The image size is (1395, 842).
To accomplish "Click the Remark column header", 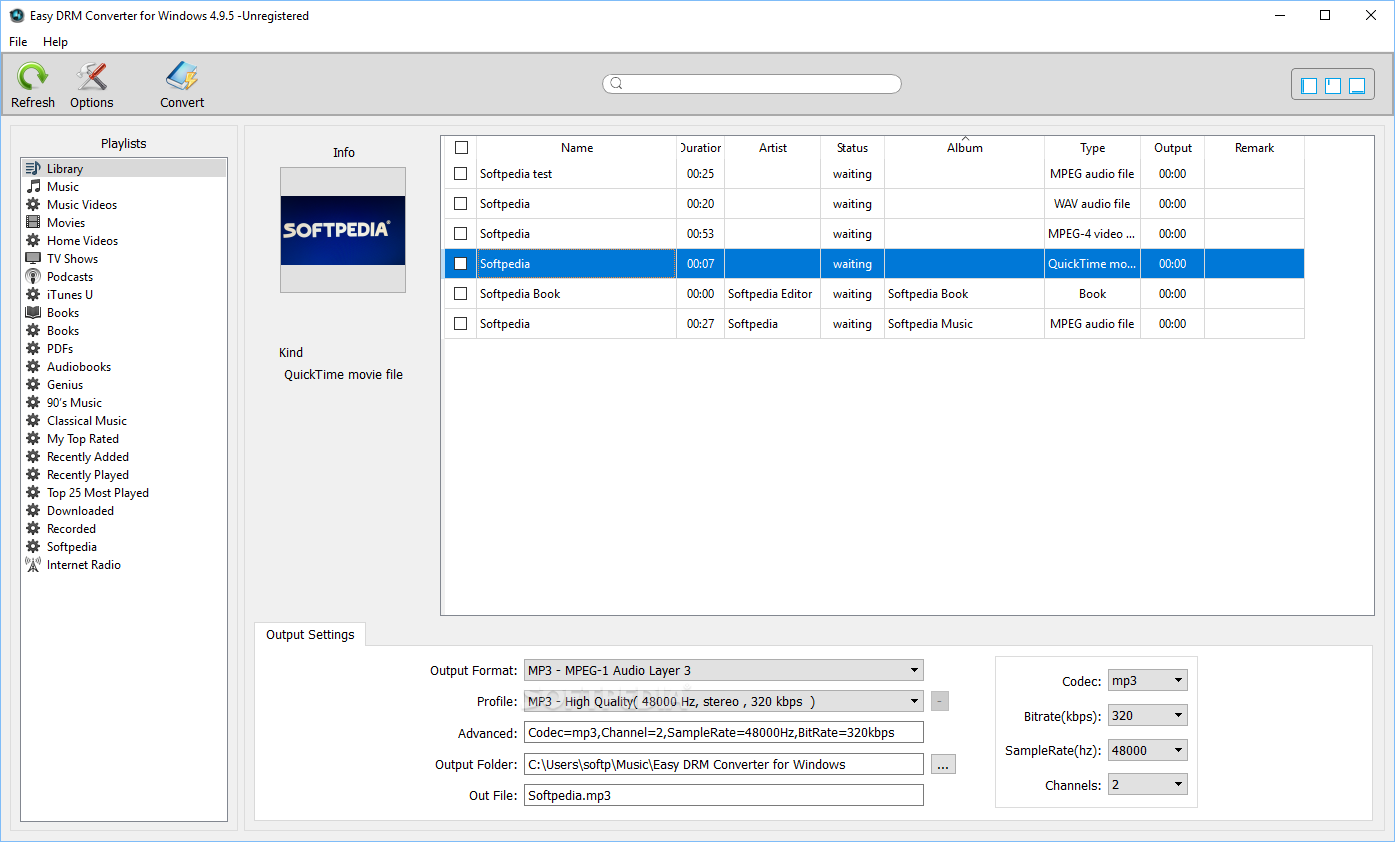I will pyautogui.click(x=1254, y=148).
